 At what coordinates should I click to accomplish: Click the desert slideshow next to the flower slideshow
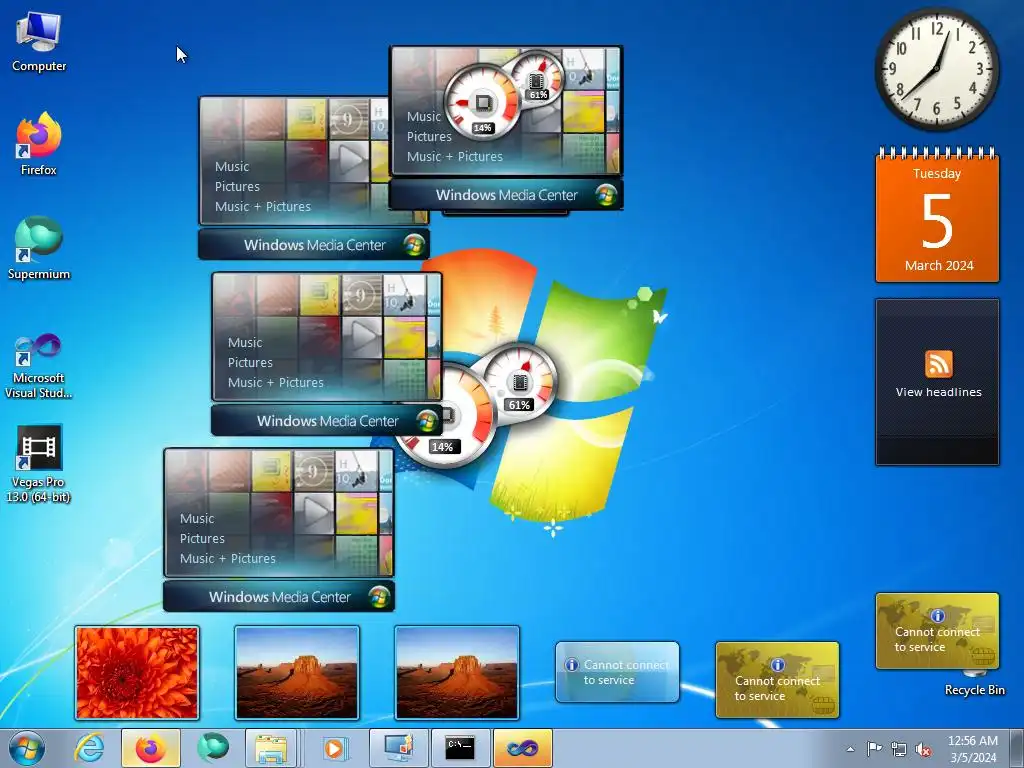point(296,673)
